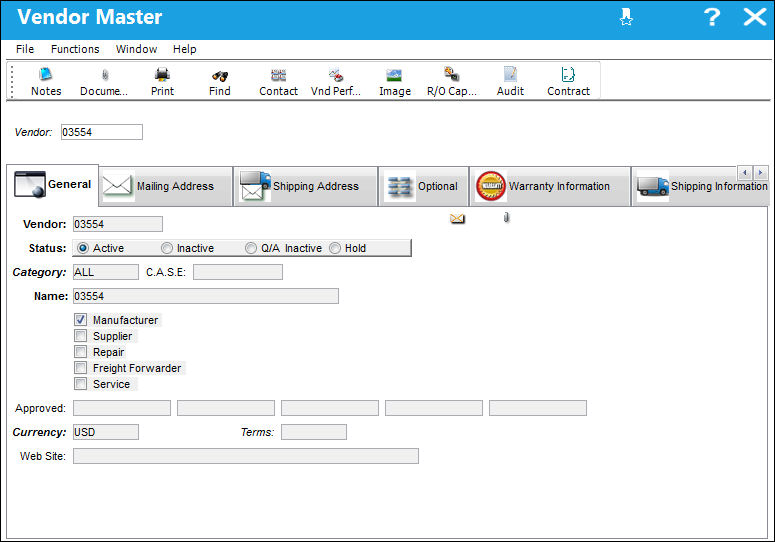Close the Vendor Master window
This screenshot has height=542, width=775.
(755, 17)
